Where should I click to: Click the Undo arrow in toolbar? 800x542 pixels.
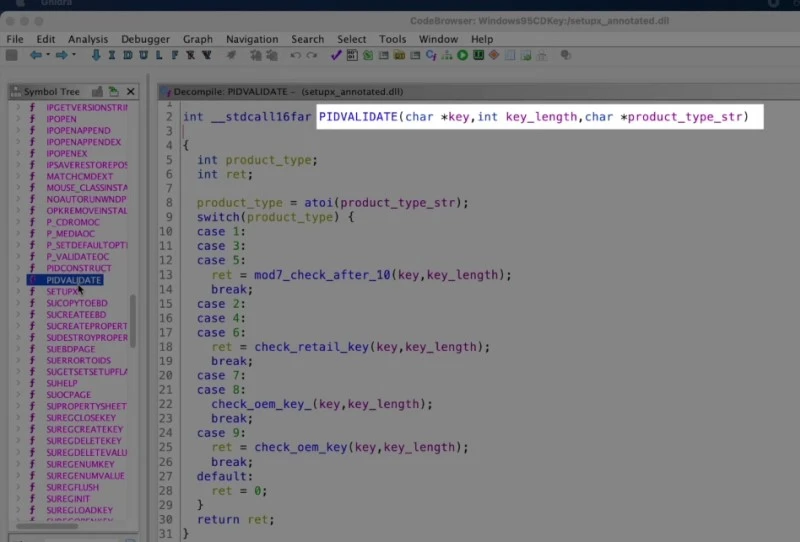point(296,55)
